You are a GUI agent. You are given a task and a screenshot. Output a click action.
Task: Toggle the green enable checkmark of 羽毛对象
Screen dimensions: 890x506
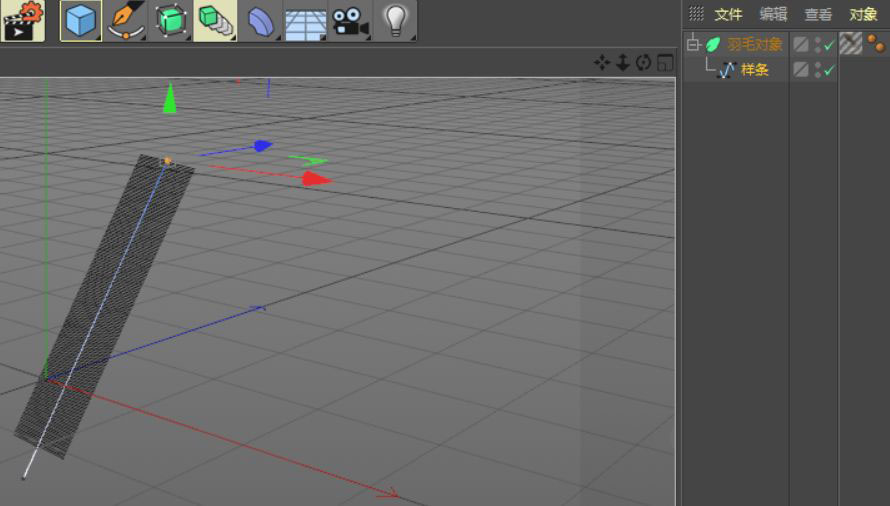click(829, 45)
